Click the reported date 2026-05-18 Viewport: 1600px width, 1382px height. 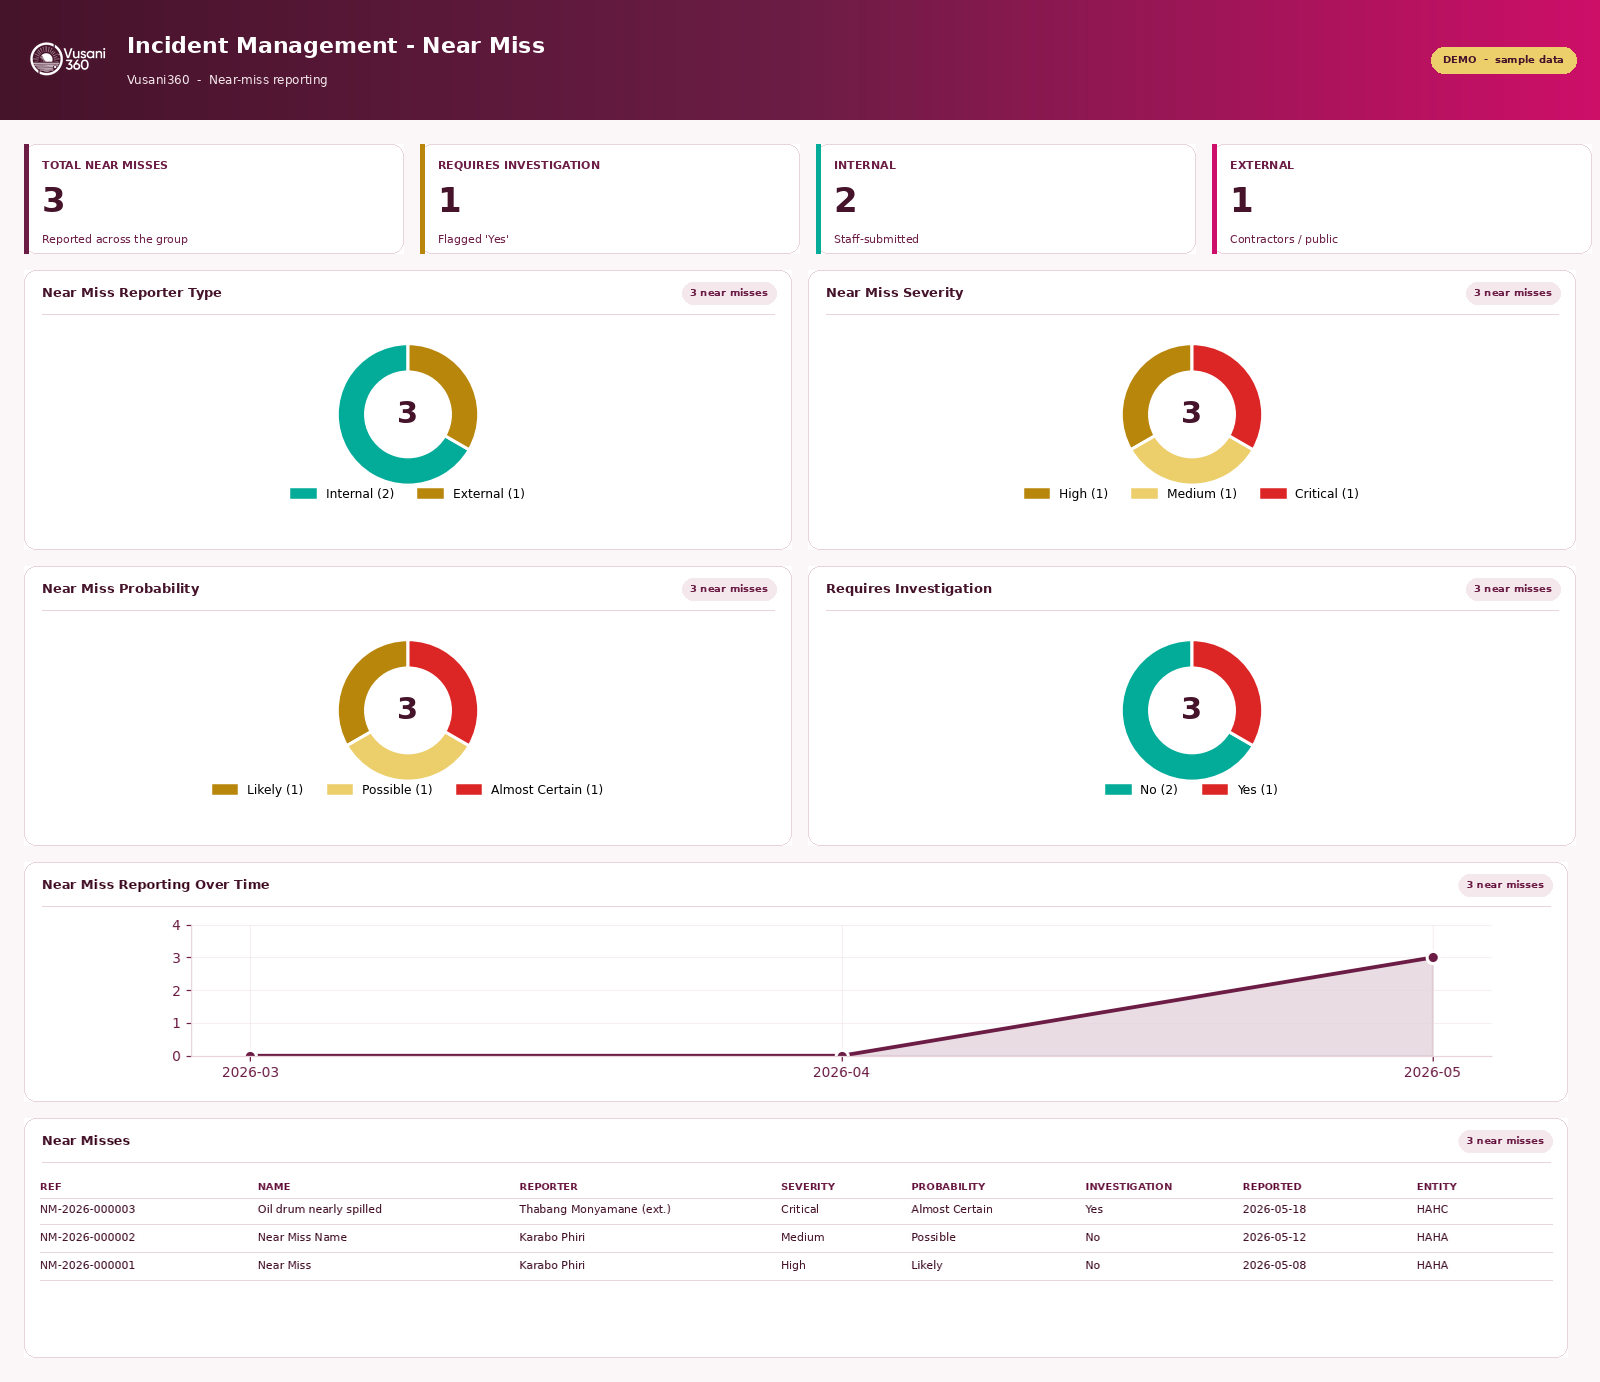pyautogui.click(x=1274, y=1210)
